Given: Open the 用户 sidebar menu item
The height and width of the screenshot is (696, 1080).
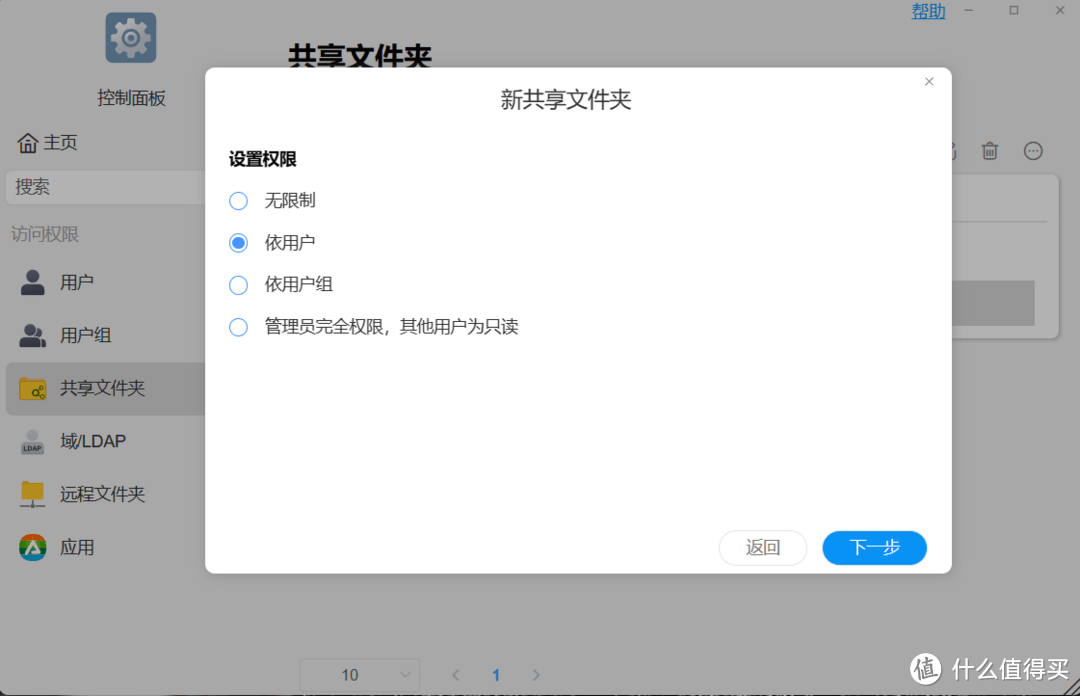Looking at the screenshot, I should [105, 283].
